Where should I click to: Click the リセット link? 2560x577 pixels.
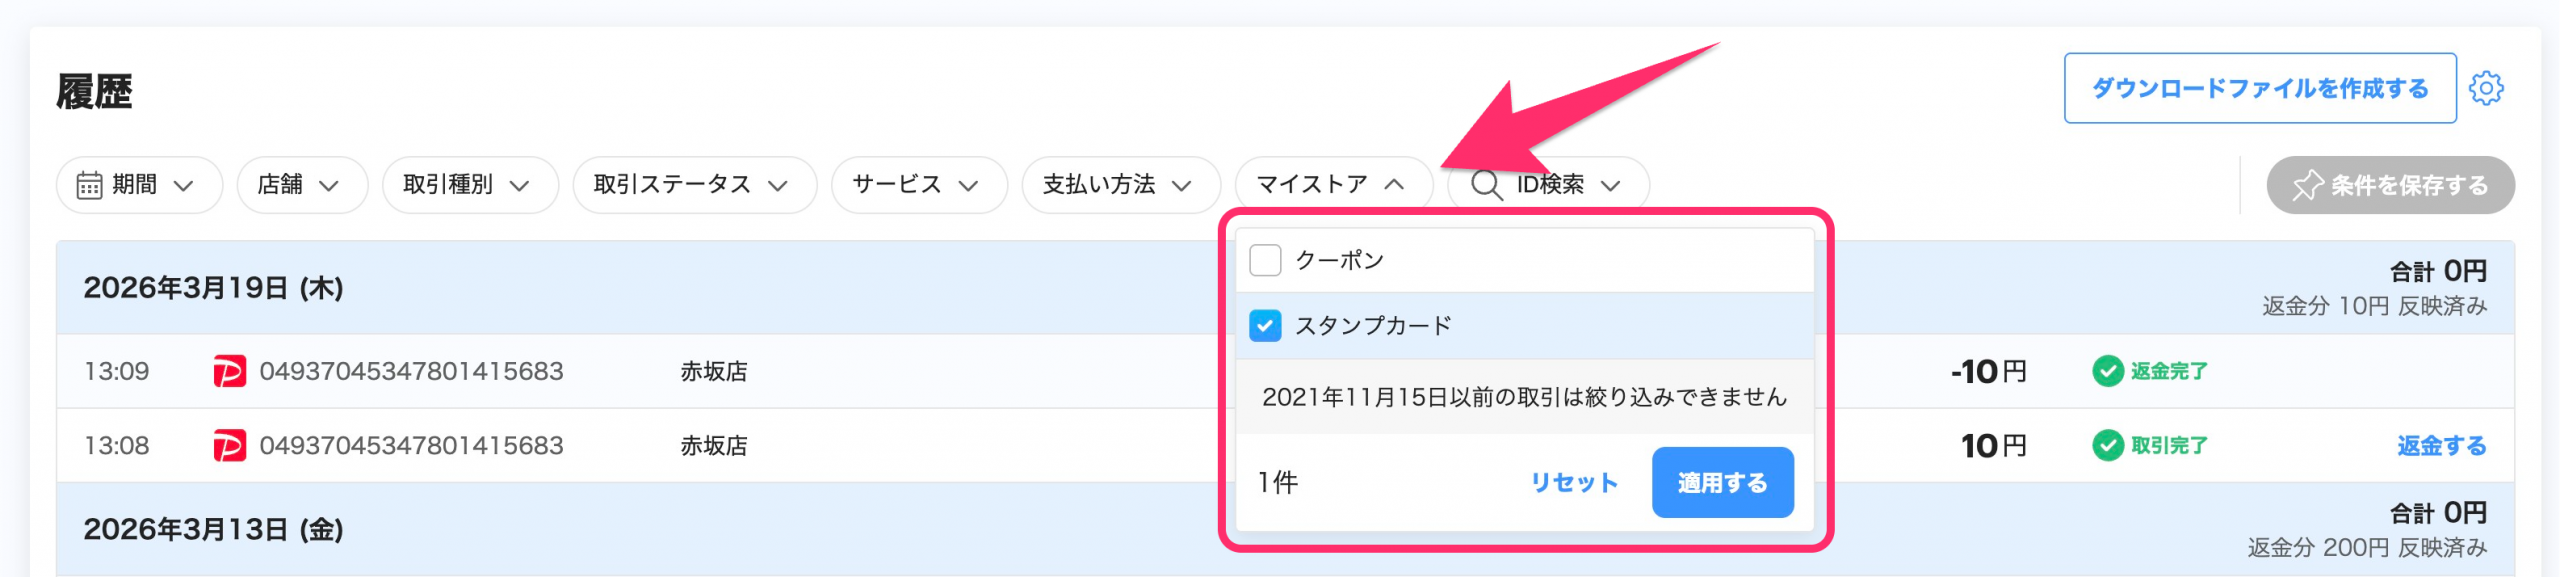[1574, 483]
